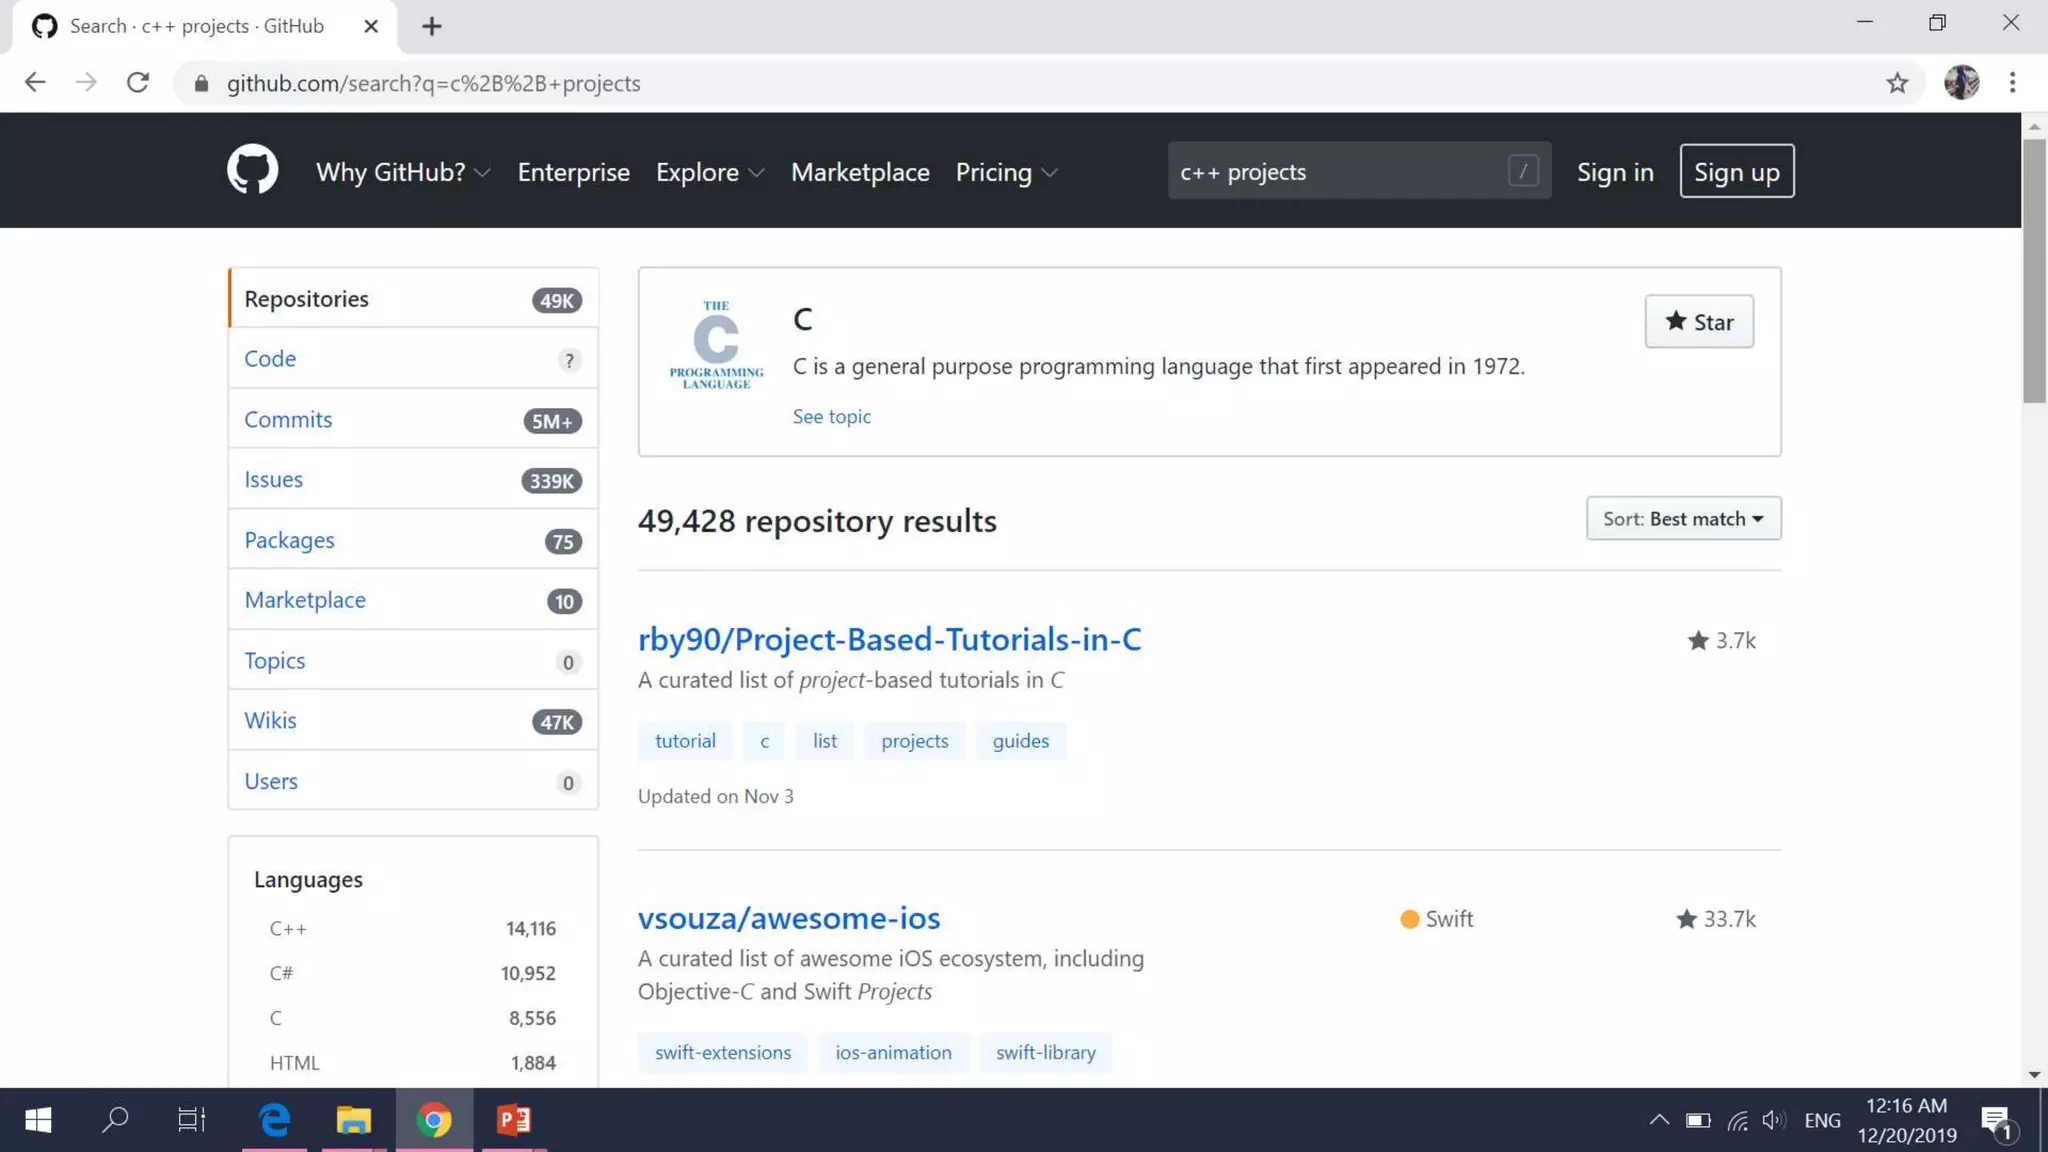Click the See topic link

pos(831,417)
